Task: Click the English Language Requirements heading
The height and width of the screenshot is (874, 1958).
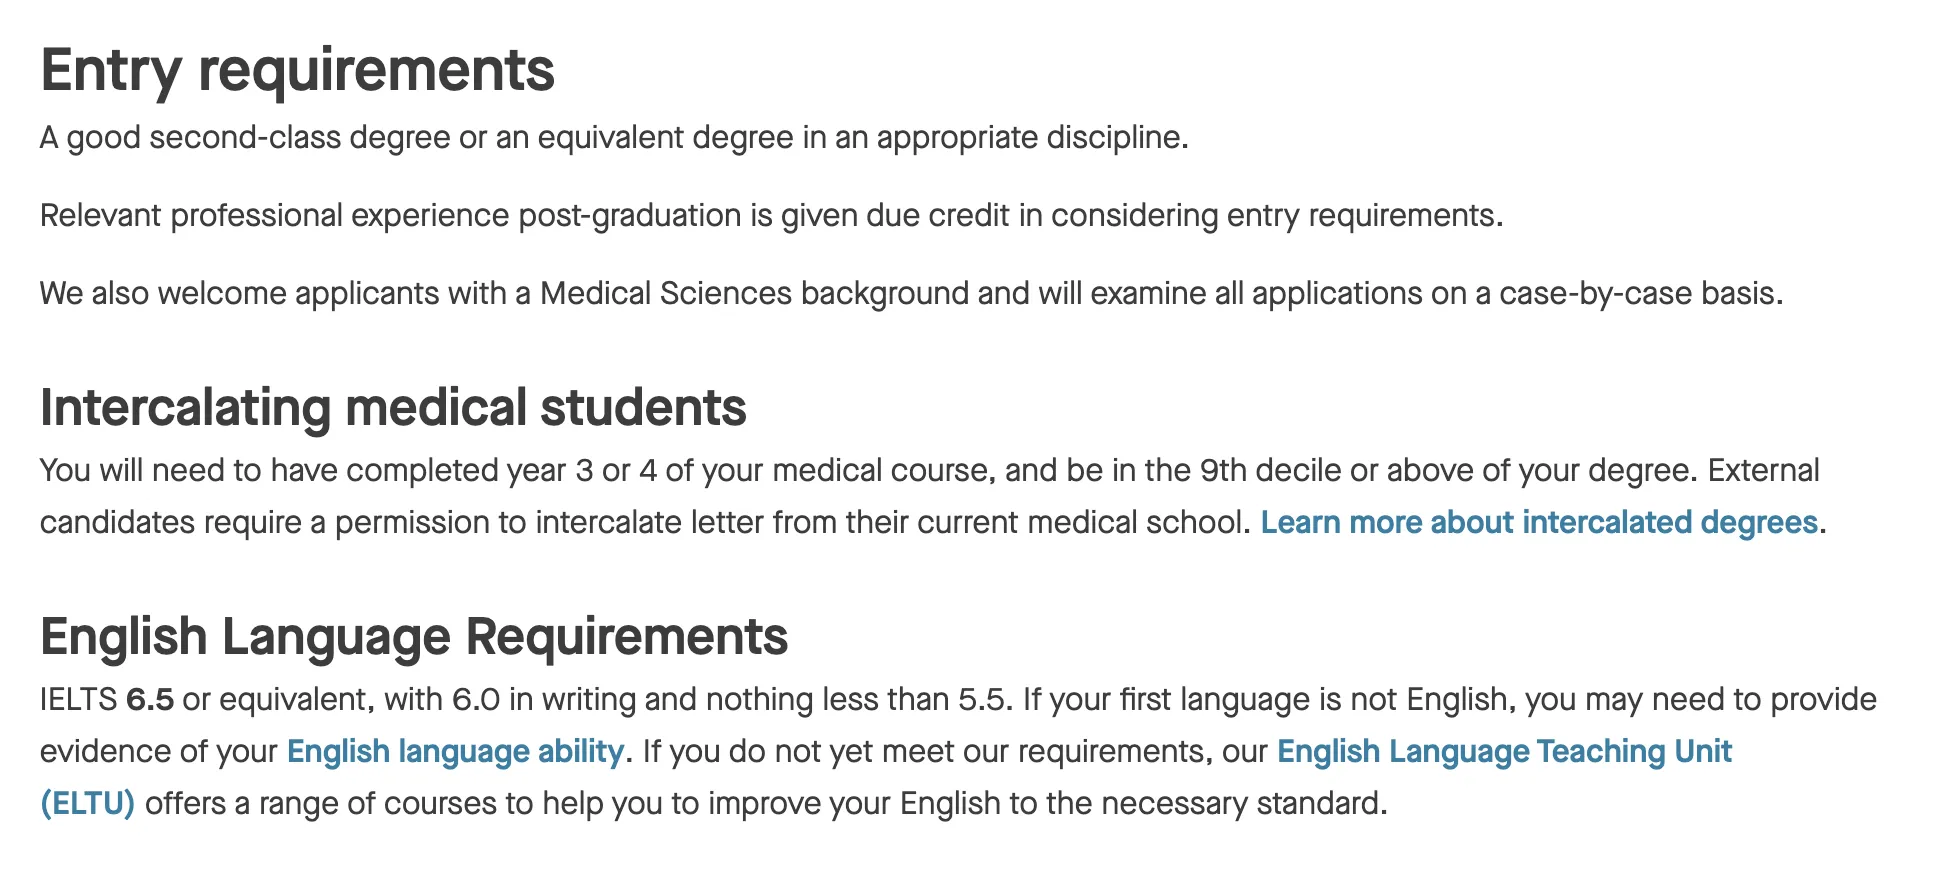Action: 414,636
